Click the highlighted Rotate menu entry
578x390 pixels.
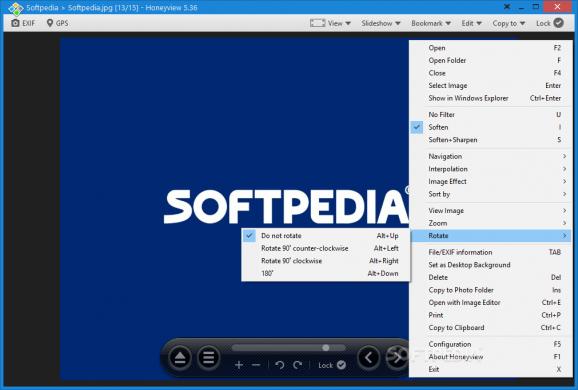pos(491,236)
